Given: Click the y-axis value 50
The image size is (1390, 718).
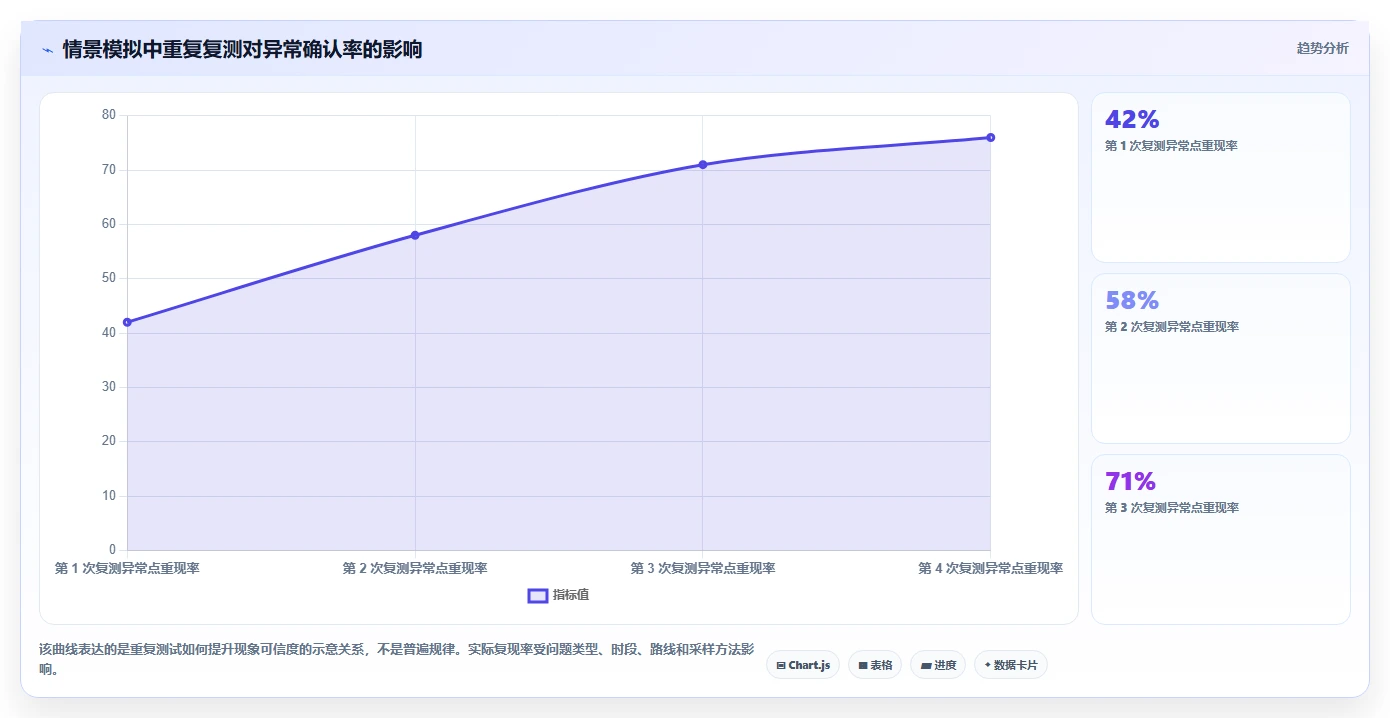Looking at the screenshot, I should (x=109, y=278).
